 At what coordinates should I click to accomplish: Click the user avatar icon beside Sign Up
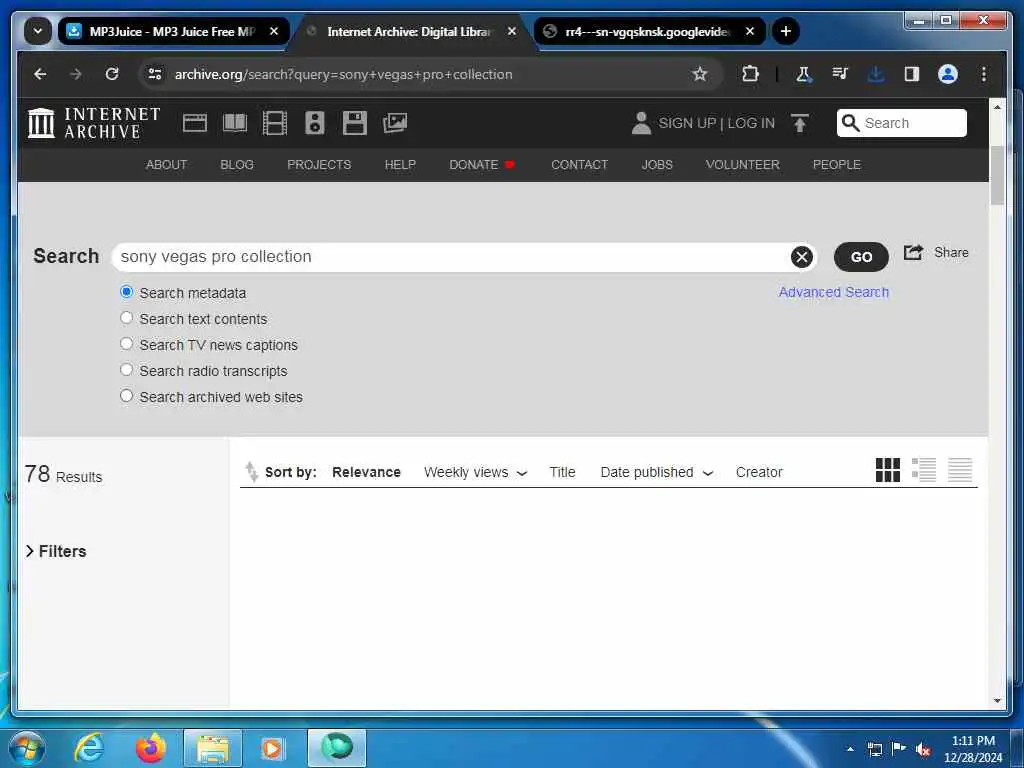tap(641, 123)
